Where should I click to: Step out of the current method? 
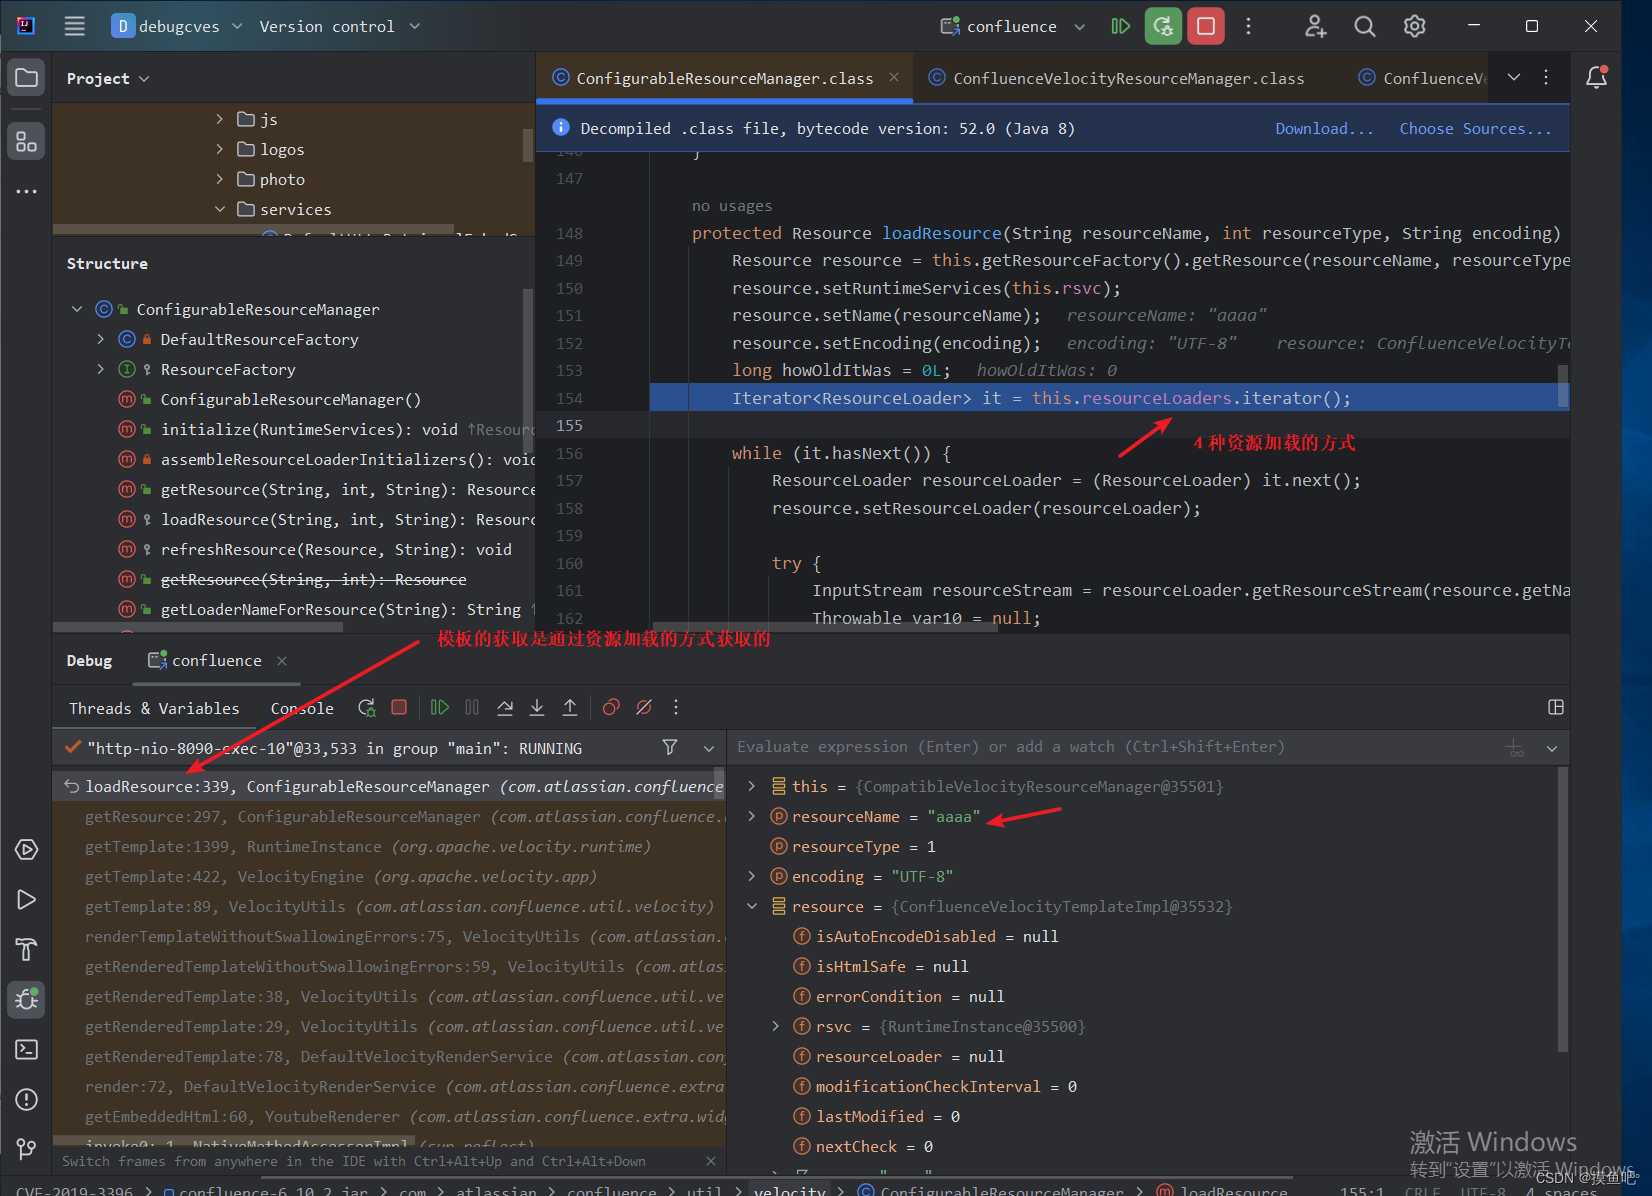570,707
